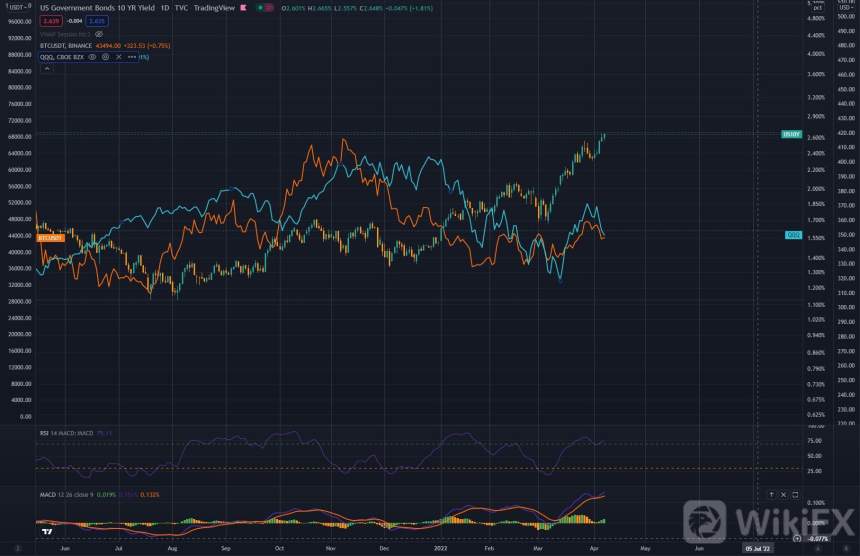Click the TradingView logo at bottom left

click(x=46, y=533)
